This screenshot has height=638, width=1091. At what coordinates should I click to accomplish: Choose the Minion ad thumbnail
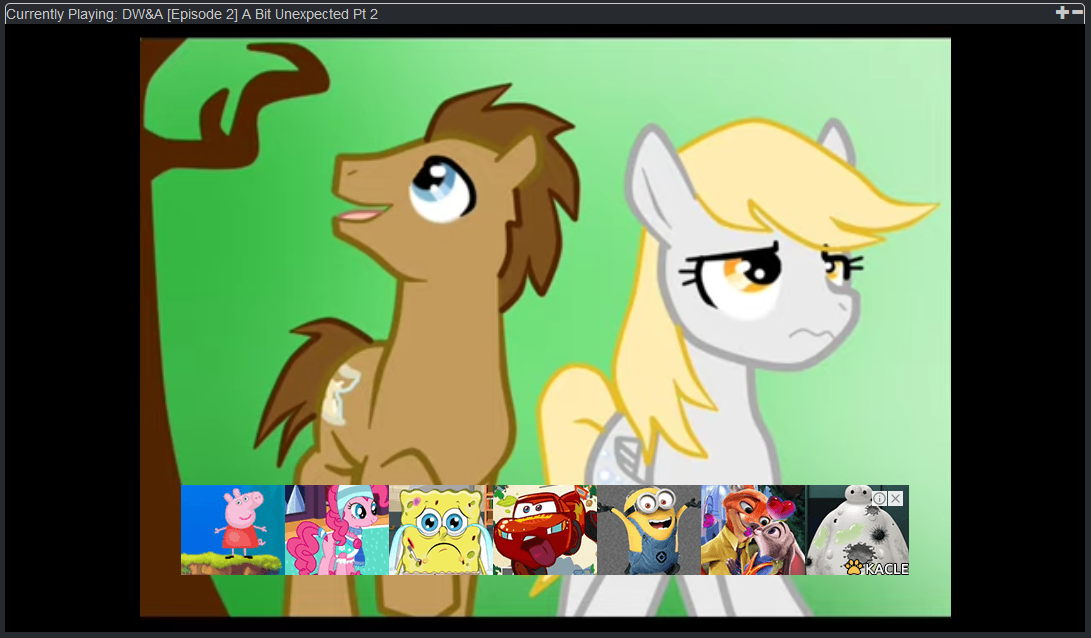(x=648, y=530)
